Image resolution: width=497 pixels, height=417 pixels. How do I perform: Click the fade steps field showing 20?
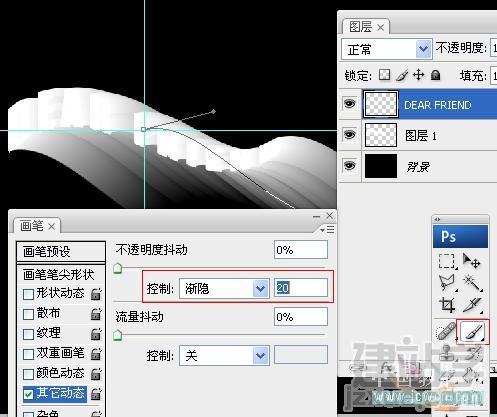click(301, 288)
